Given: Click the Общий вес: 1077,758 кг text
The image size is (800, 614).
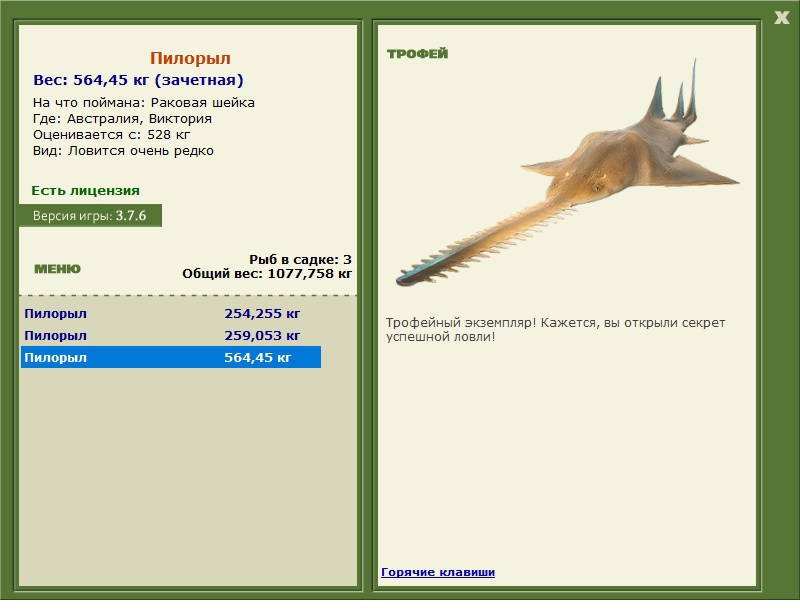Looking at the screenshot, I should [267, 274].
